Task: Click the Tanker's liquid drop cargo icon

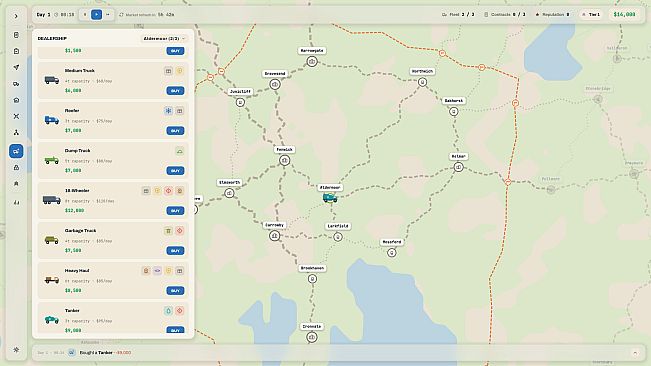Action: pyautogui.click(x=168, y=310)
